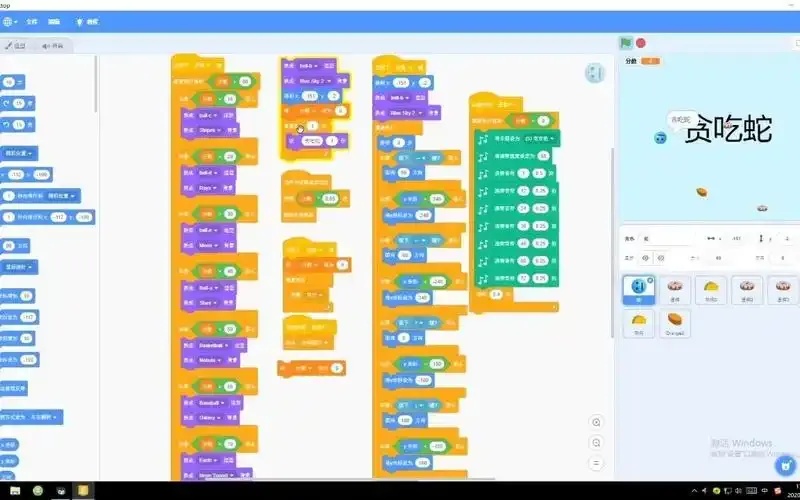This screenshot has height=500, width=800.
Task: Open the ball-c costume dropdown
Action: 209,115
